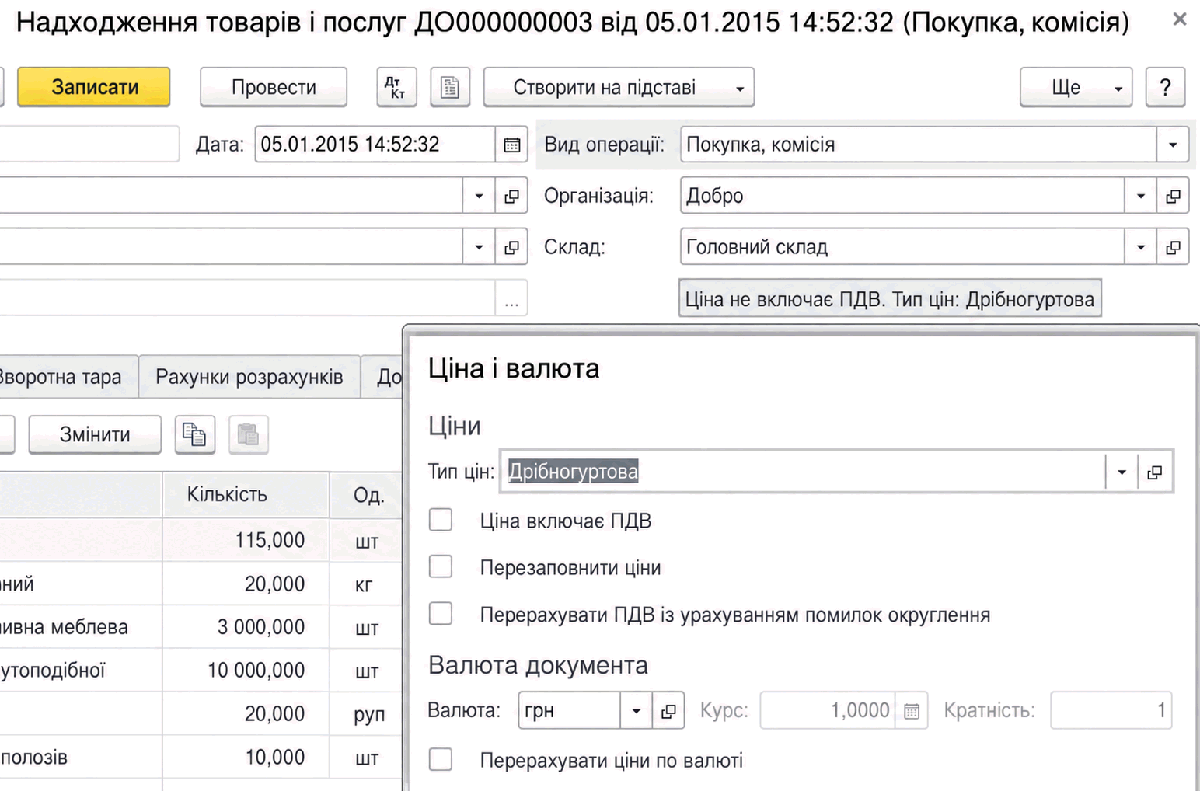Image resolution: width=1200 pixels, height=791 pixels.
Task: Click the Тип цін field with Дрібногуртова
Action: pyautogui.click(x=803, y=473)
